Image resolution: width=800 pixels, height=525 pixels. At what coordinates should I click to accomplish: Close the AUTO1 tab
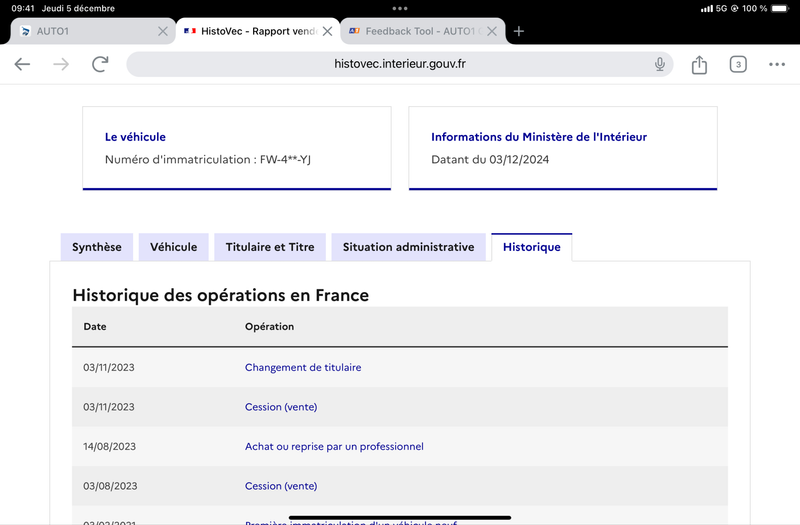(163, 31)
